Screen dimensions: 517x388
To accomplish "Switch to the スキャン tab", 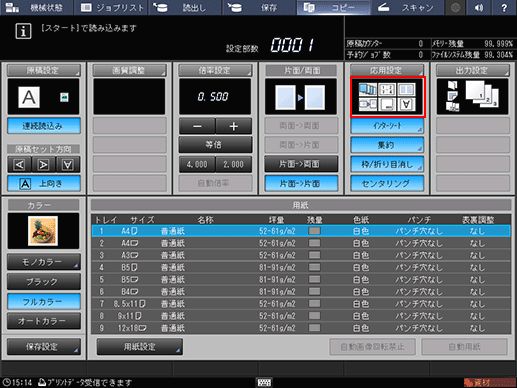I will (x=407, y=7).
